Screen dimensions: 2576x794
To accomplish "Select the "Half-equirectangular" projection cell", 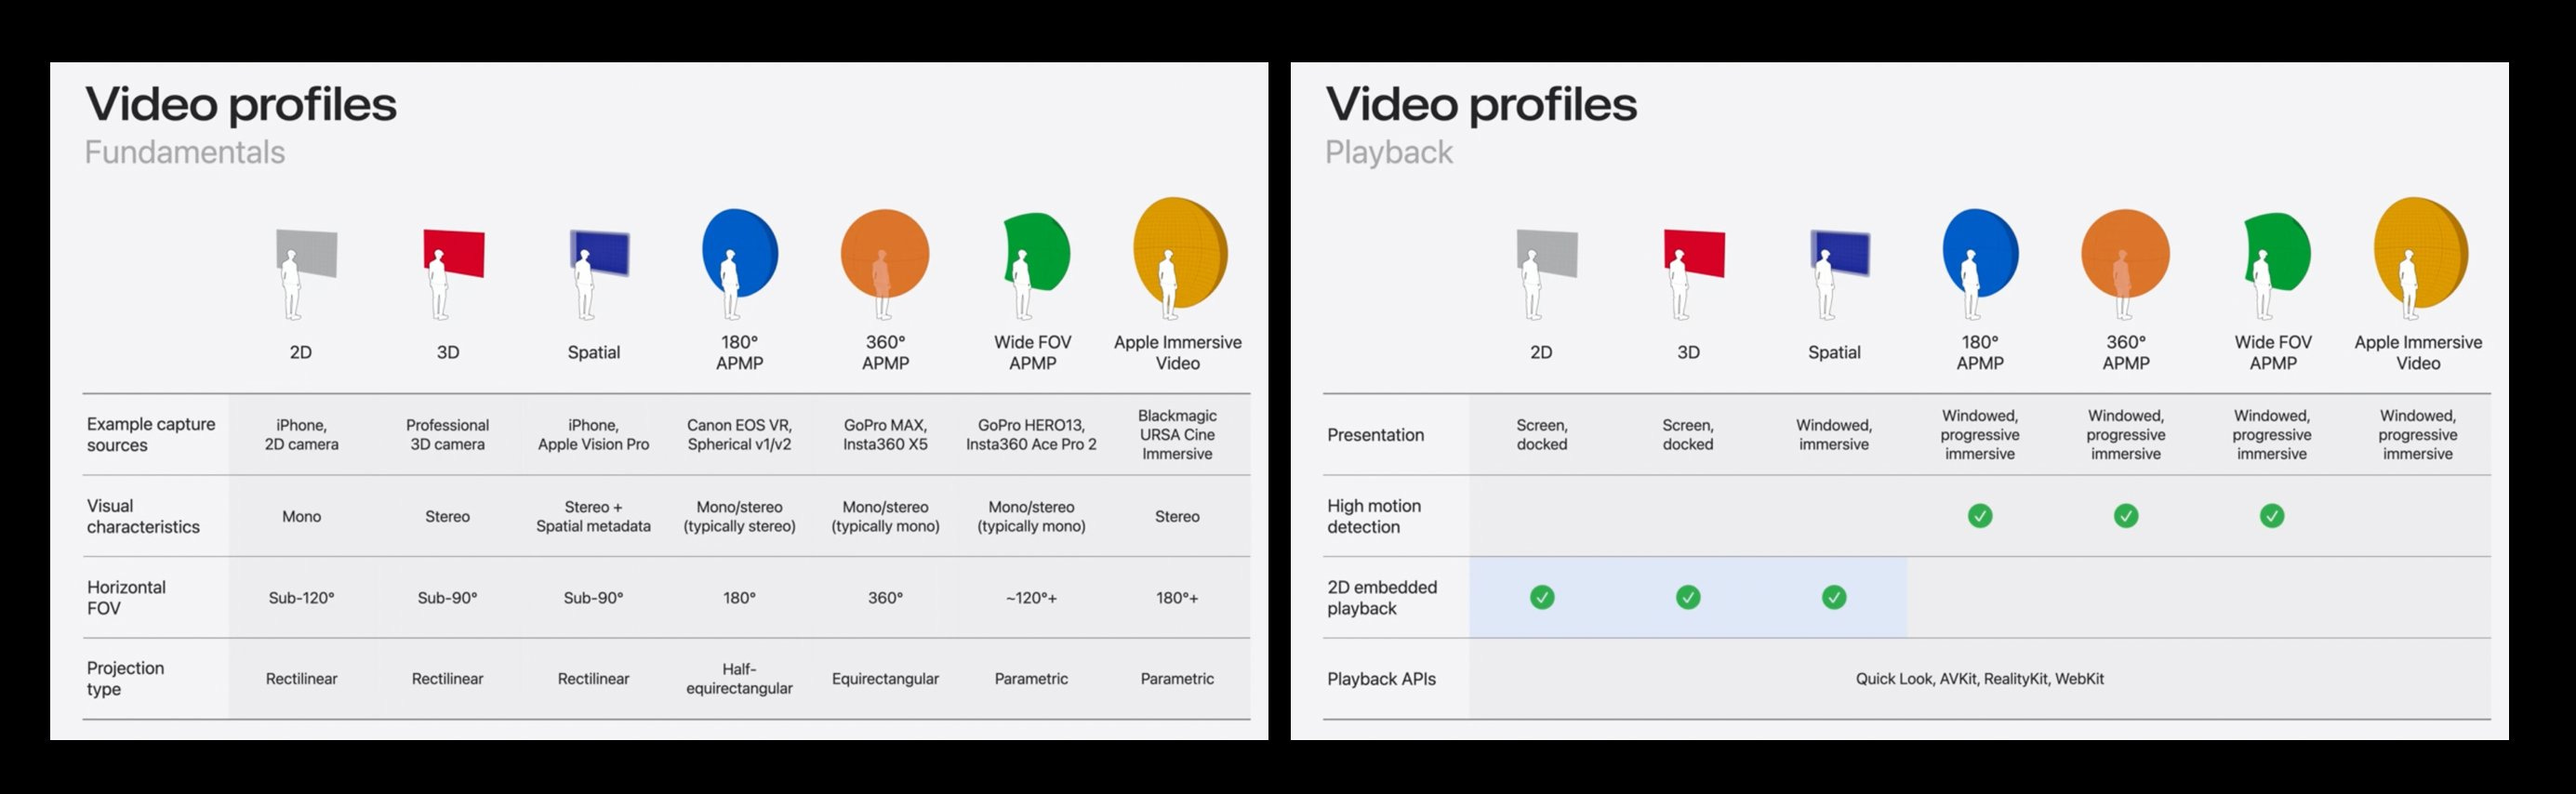I will (x=739, y=678).
